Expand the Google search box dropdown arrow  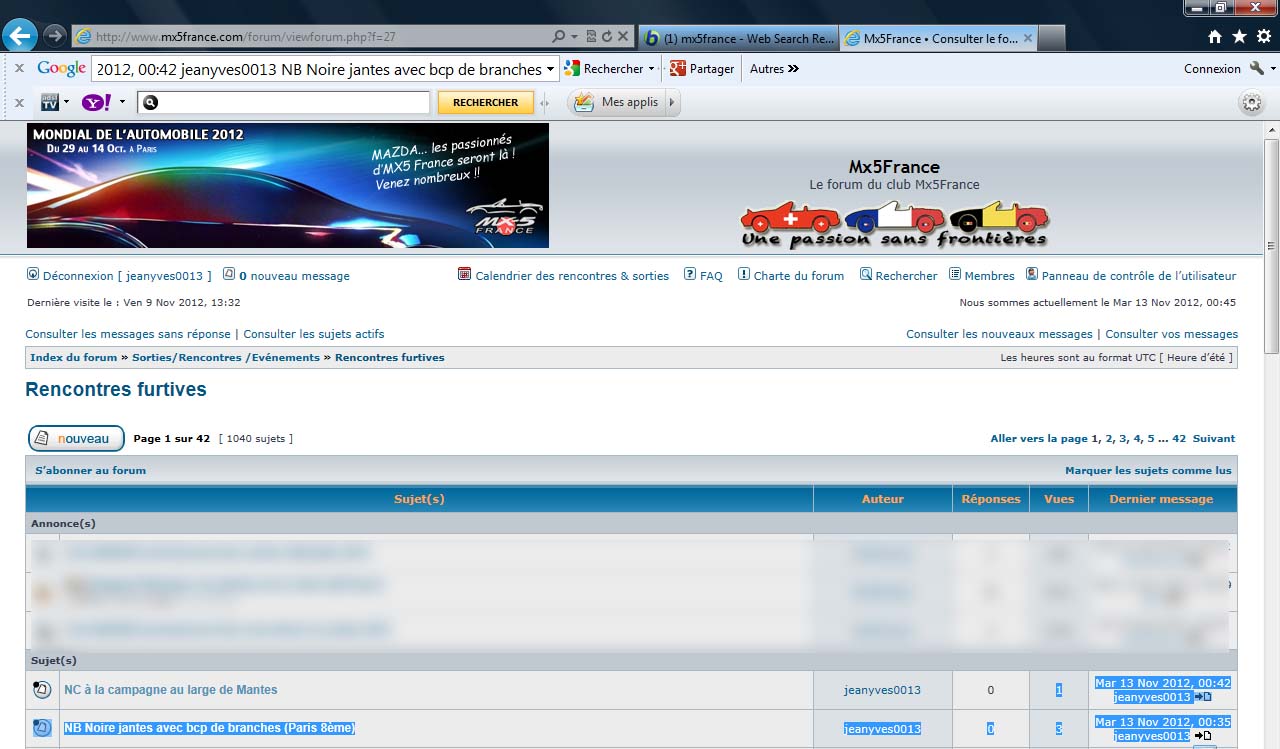550,69
